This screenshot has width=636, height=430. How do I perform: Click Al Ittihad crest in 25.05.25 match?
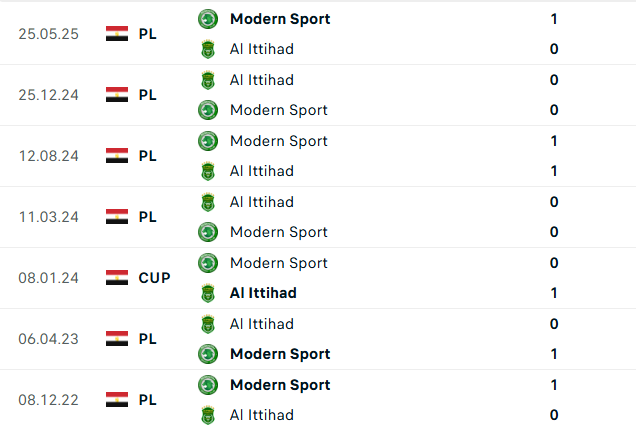pyautogui.click(x=208, y=49)
